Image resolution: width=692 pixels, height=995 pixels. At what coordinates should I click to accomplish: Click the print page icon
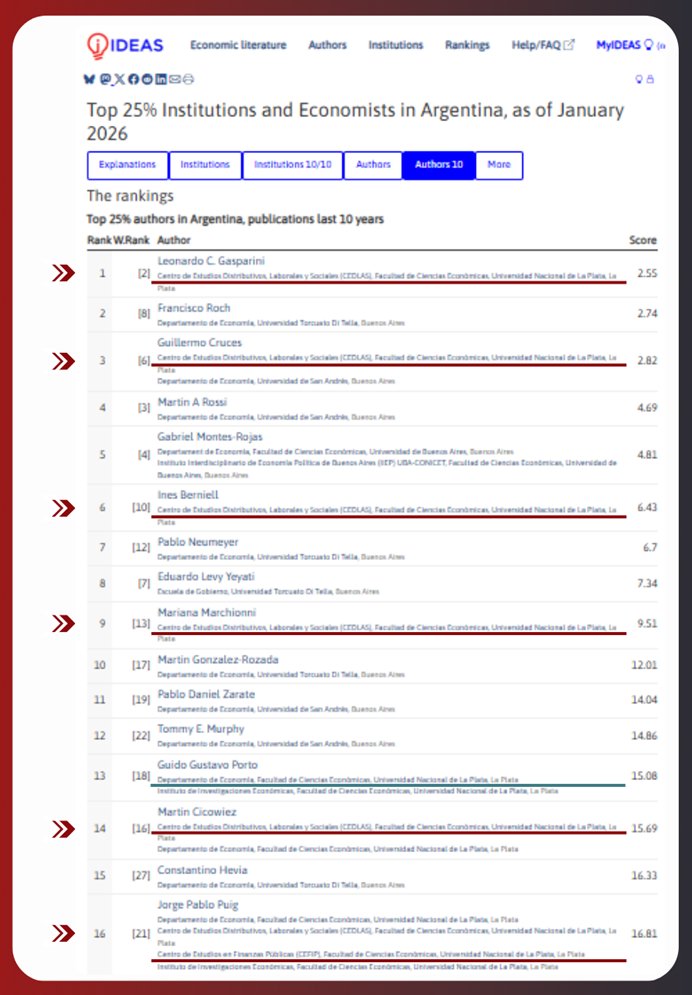point(188,79)
